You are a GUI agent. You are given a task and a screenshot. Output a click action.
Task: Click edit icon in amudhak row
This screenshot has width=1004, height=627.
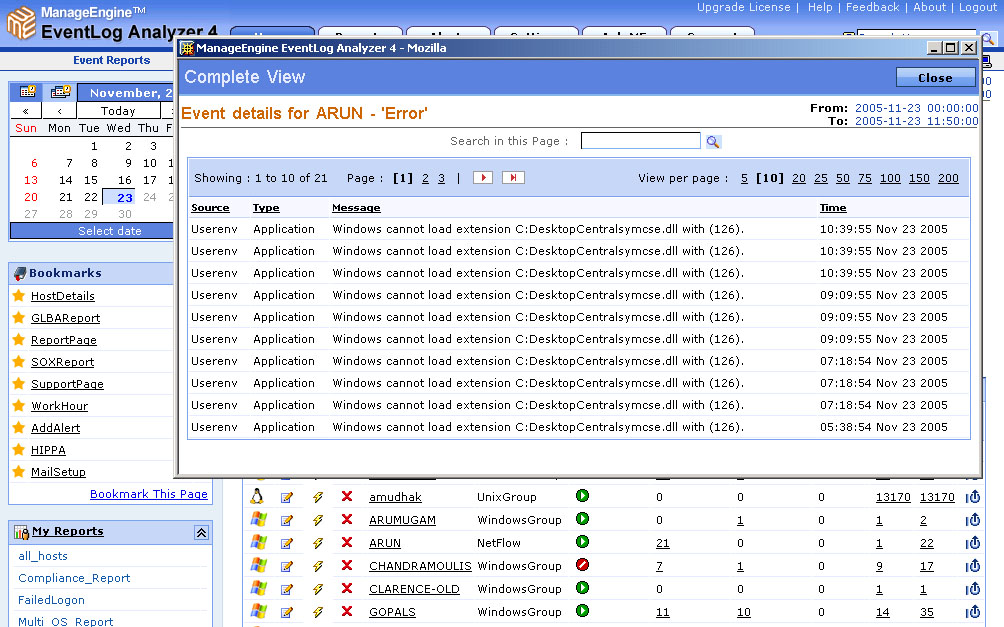(287, 497)
